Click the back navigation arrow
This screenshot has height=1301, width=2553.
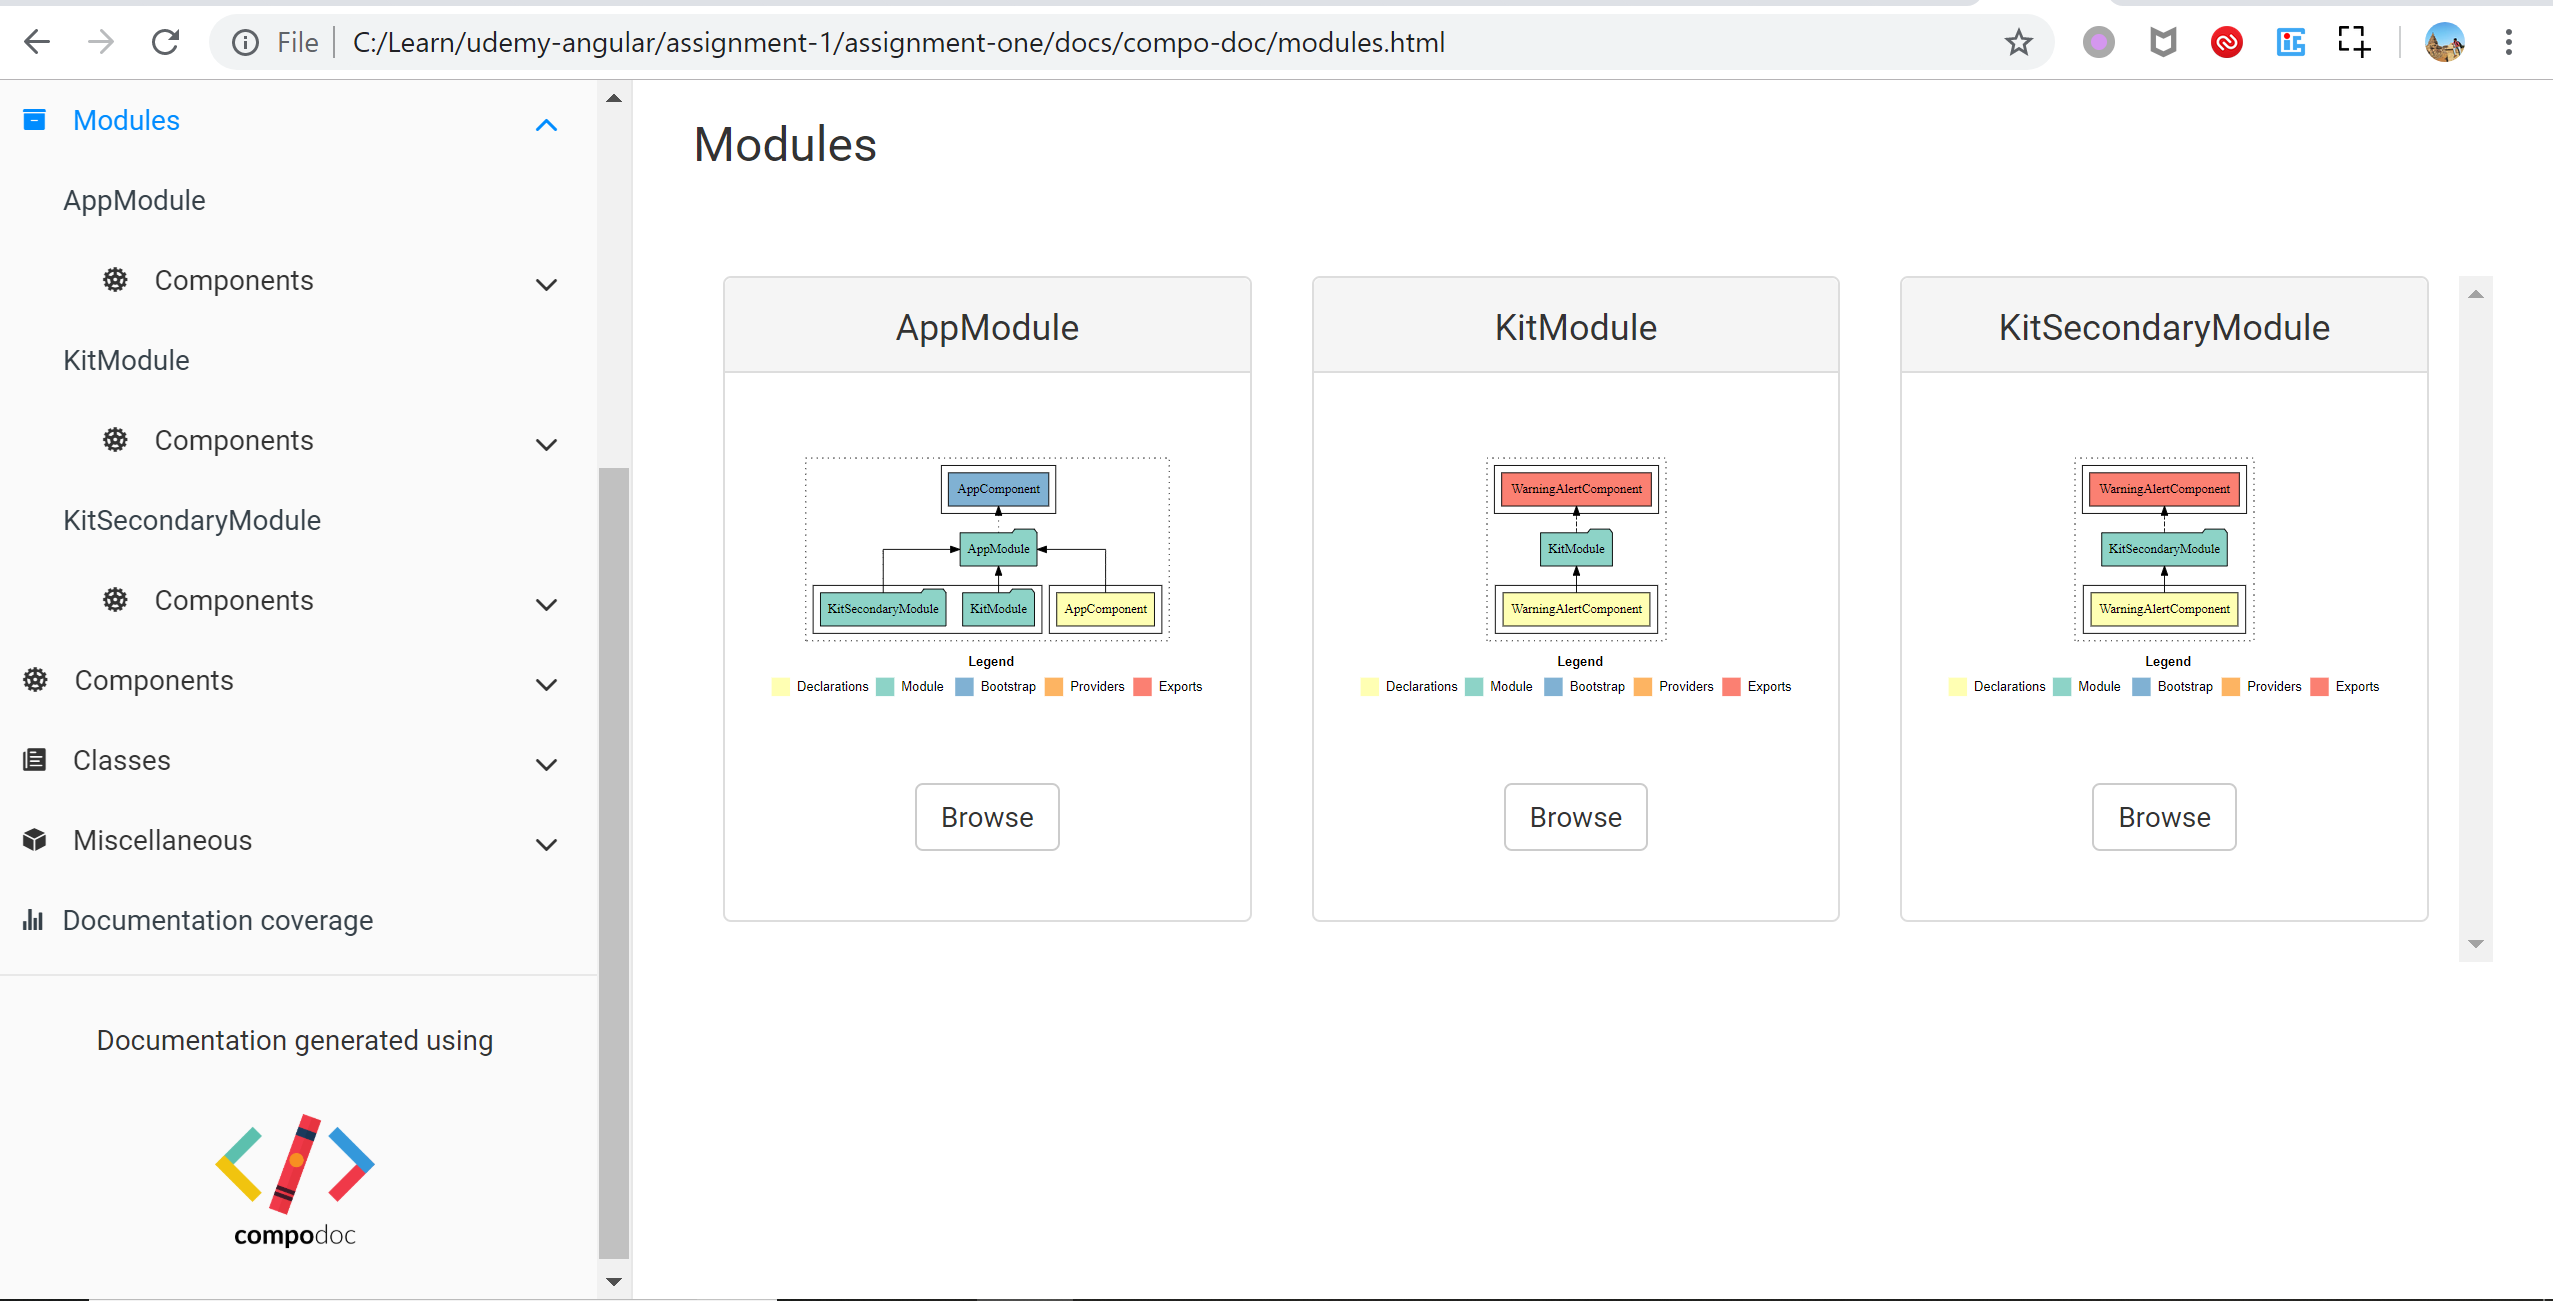pos(37,42)
